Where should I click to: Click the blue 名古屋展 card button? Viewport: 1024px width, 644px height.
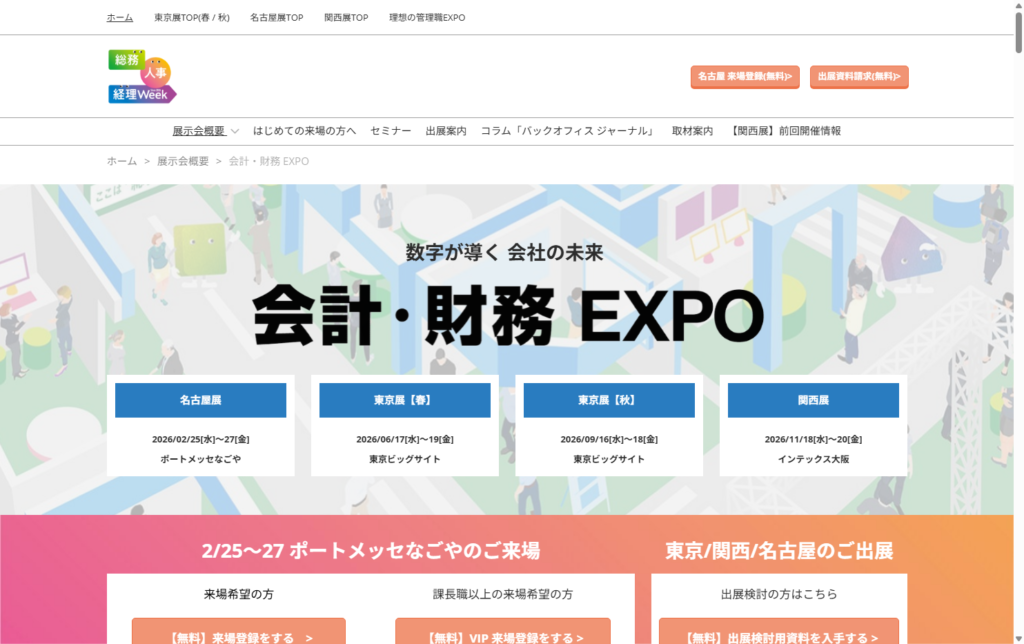[x=201, y=400]
